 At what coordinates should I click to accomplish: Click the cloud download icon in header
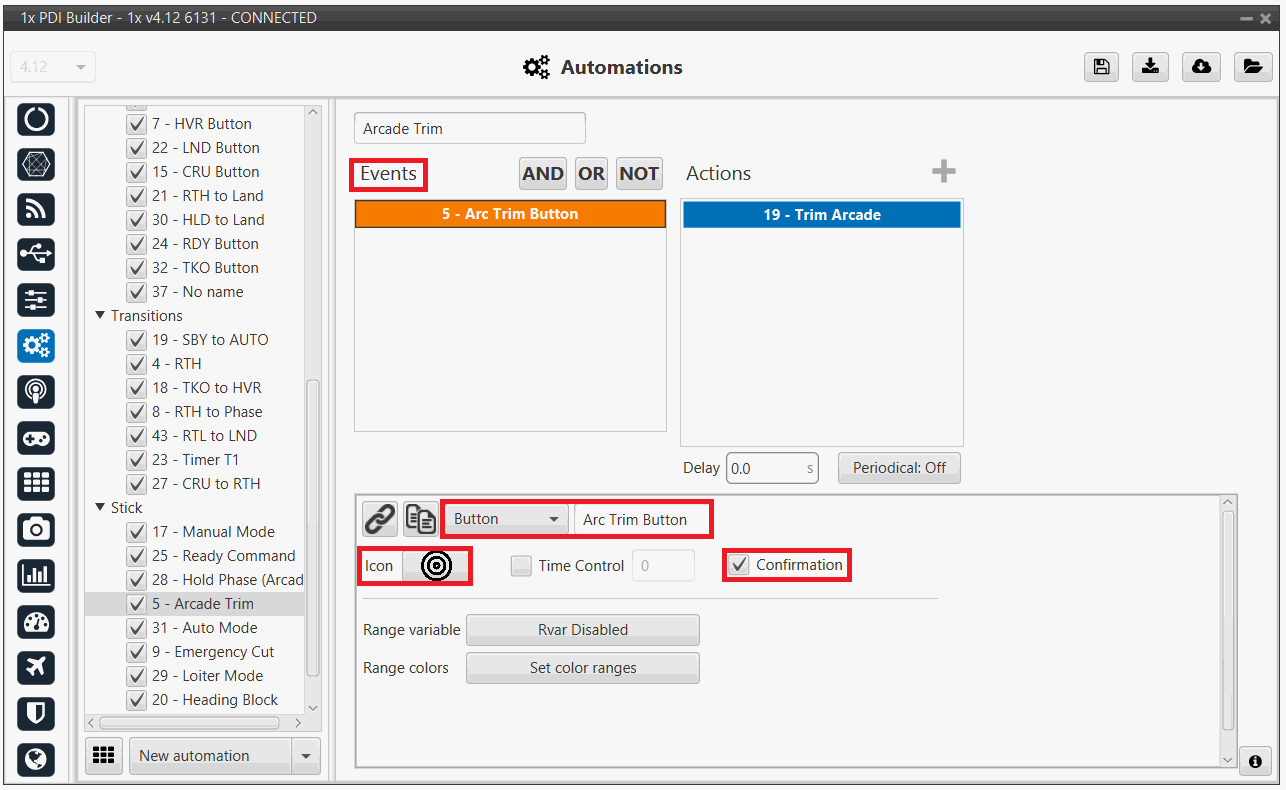1201,67
